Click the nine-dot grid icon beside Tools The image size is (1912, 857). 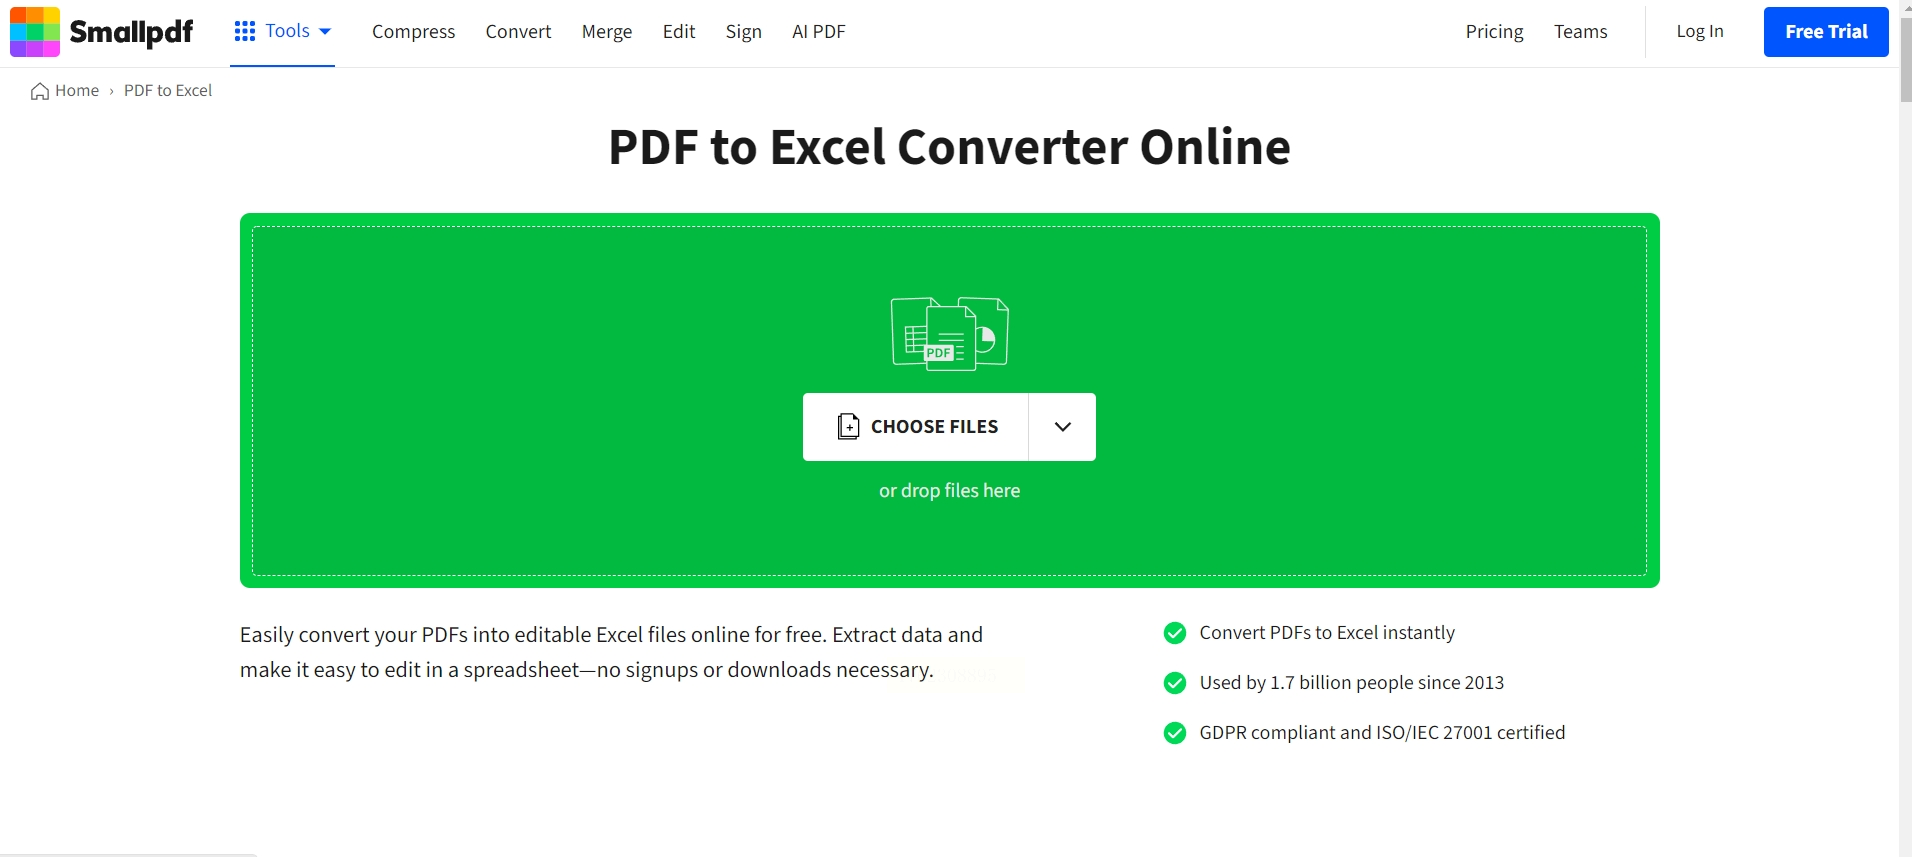pos(245,32)
